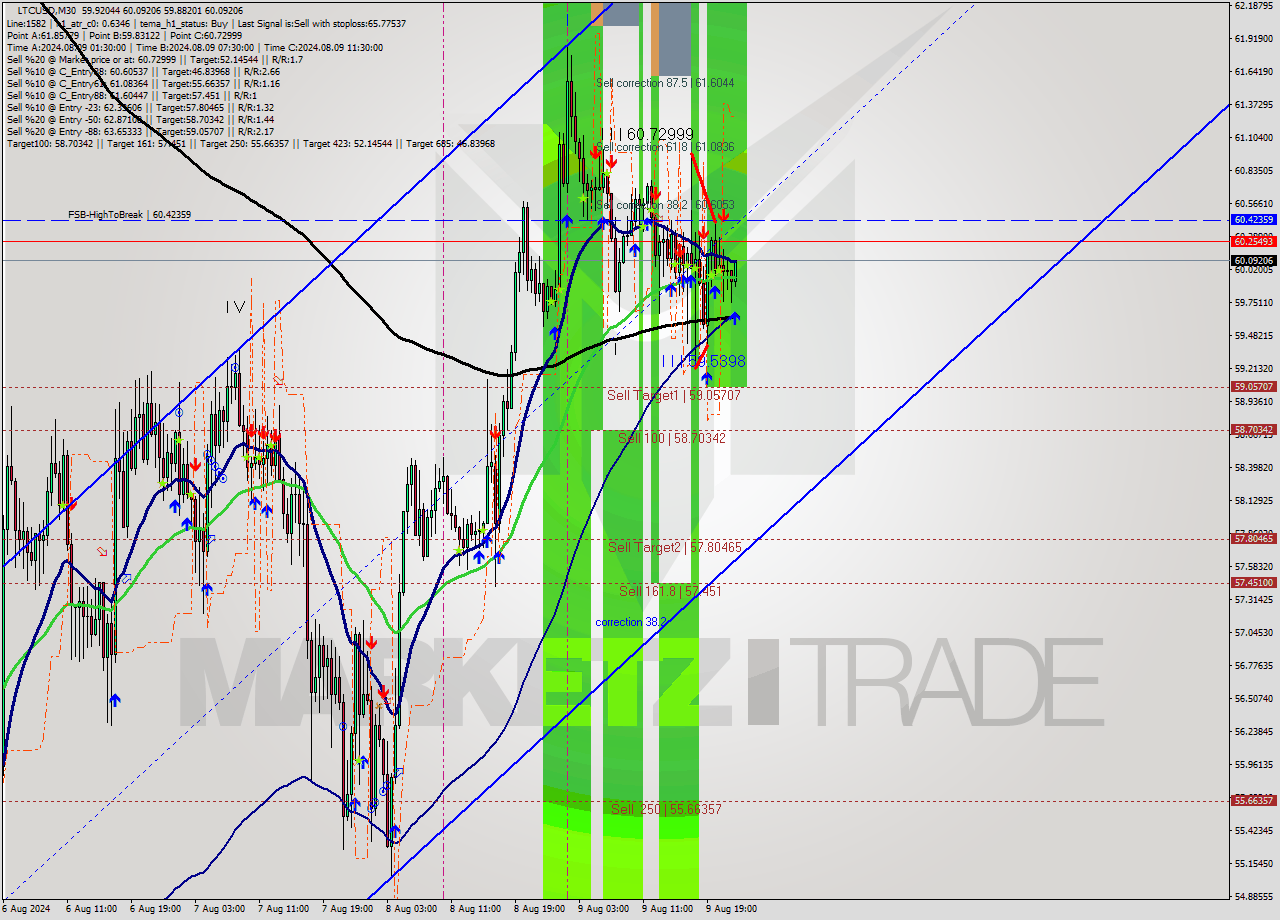The height and width of the screenshot is (920, 1280).
Task: Click the 'Sell %10 @ Entry -23' line
Action: 141,107
